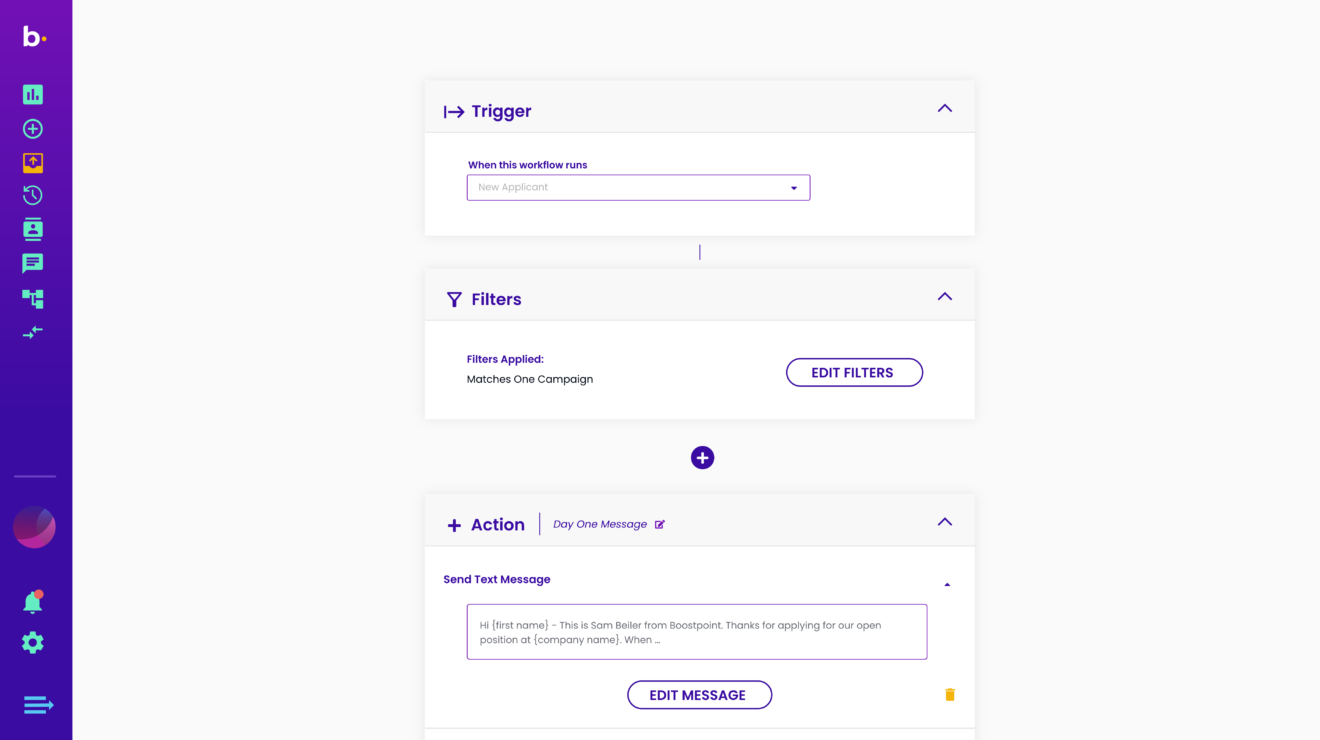Create a new item via the plus circle icon
1320x740 pixels.
click(x=32, y=128)
